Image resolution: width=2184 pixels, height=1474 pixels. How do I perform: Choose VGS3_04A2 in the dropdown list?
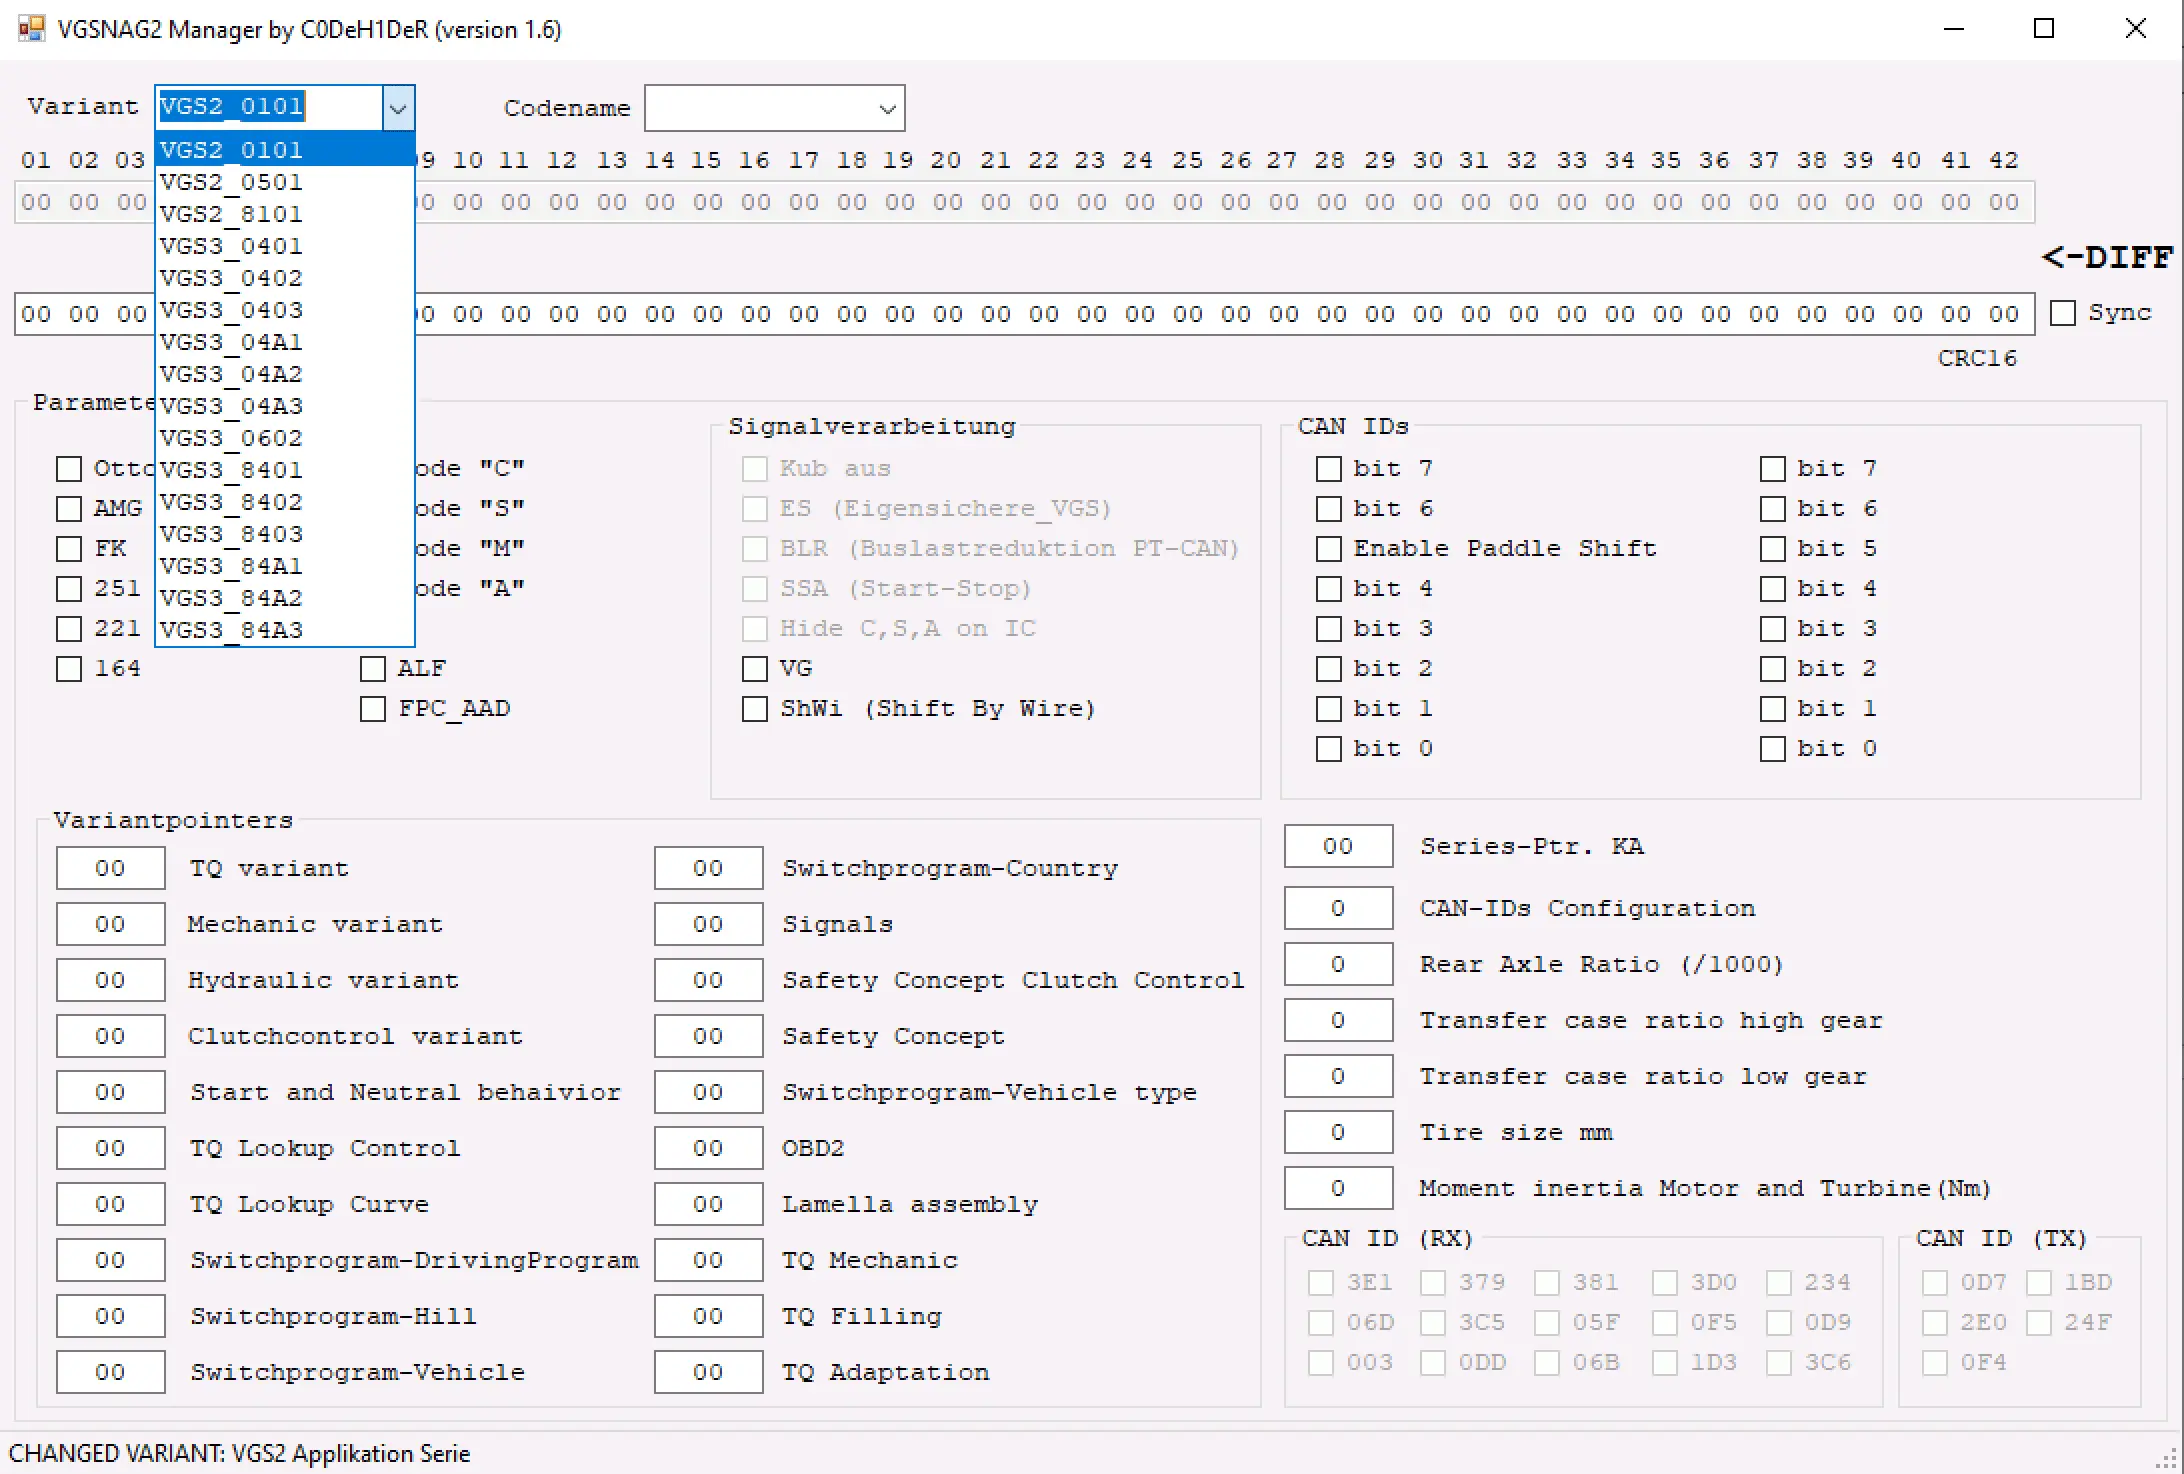click(285, 374)
